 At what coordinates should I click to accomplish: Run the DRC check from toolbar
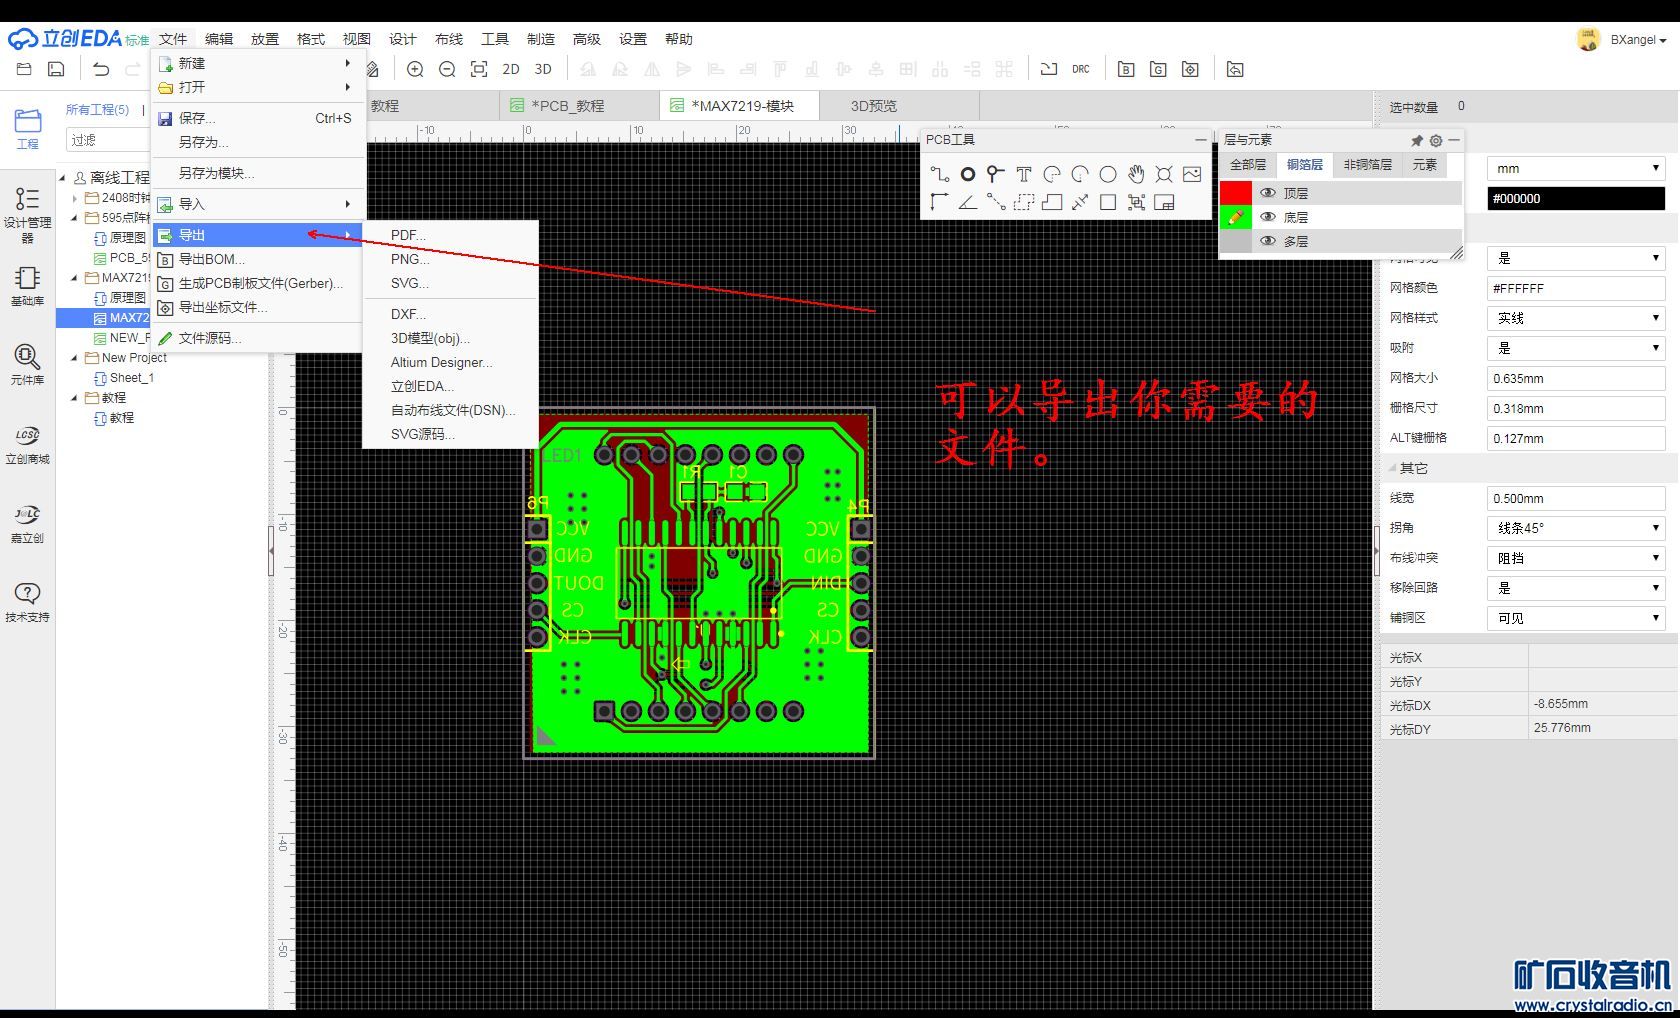point(1080,69)
